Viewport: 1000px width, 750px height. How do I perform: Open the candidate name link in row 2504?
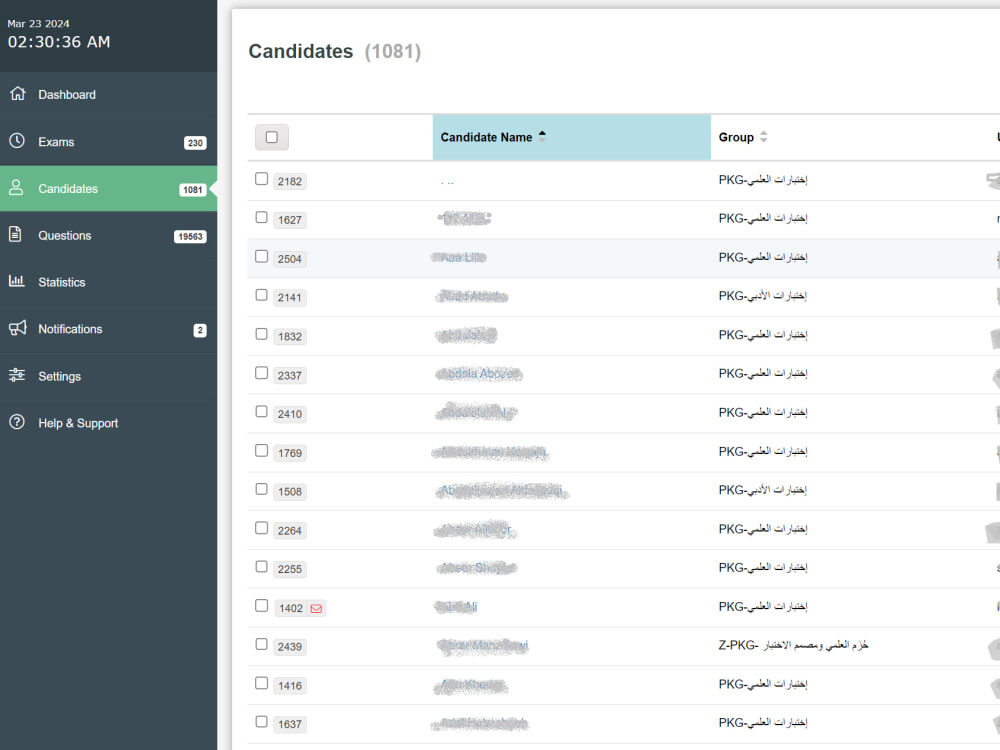(459, 258)
